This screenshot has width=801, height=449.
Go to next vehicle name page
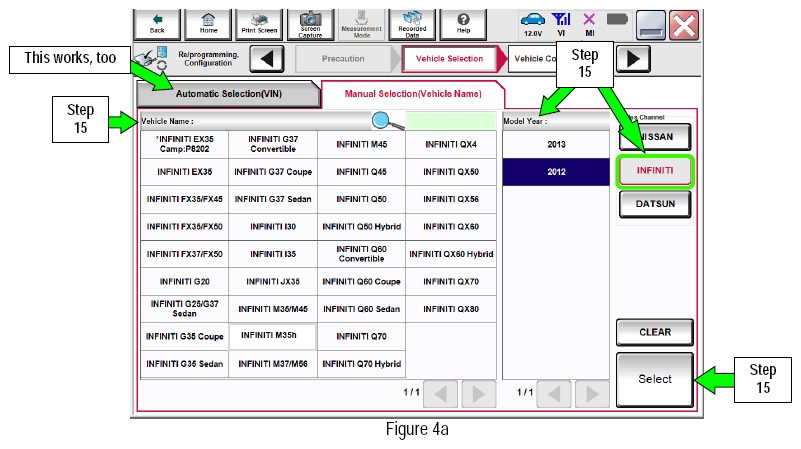click(x=479, y=394)
